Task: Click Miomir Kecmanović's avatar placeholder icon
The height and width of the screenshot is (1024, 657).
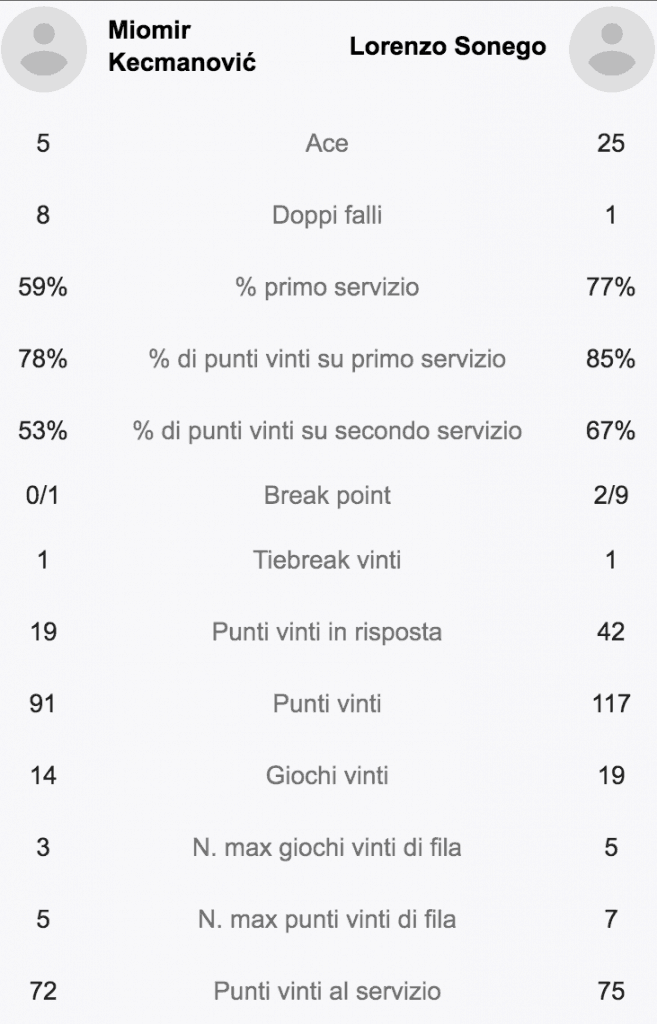Action: click(x=44, y=49)
